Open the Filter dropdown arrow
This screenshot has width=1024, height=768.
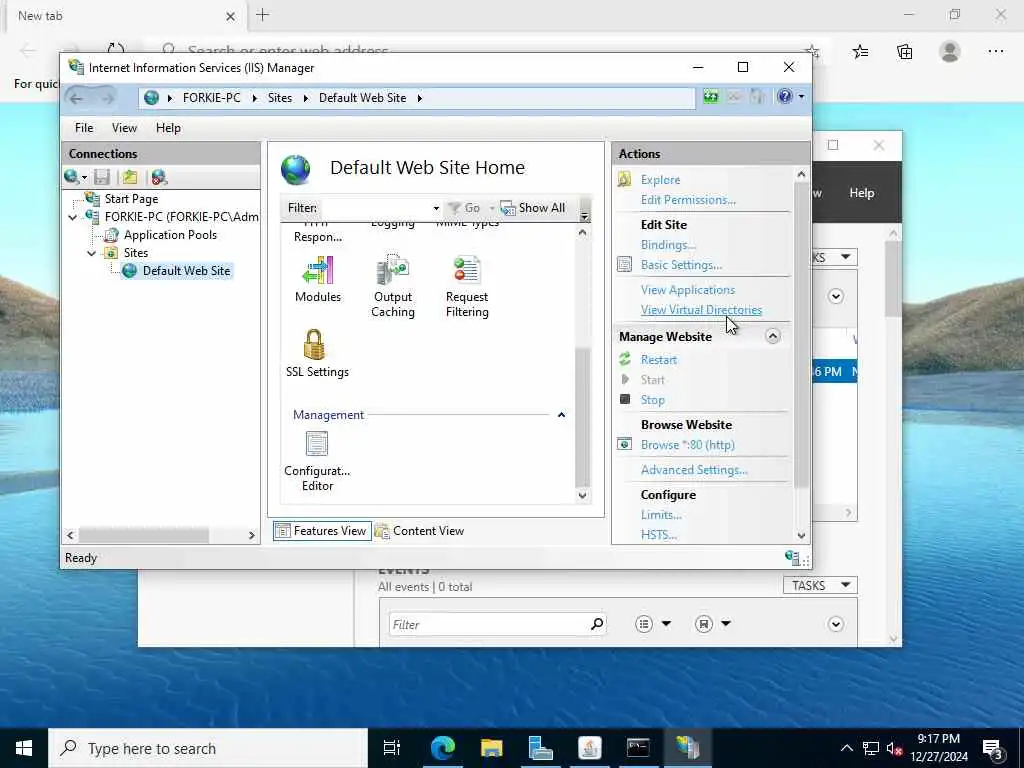[436, 208]
